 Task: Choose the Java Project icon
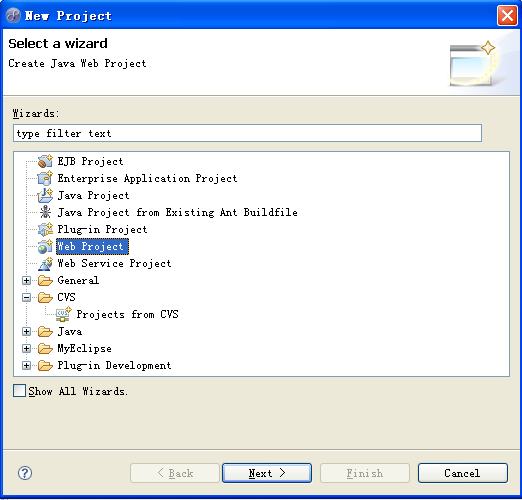(x=45, y=195)
